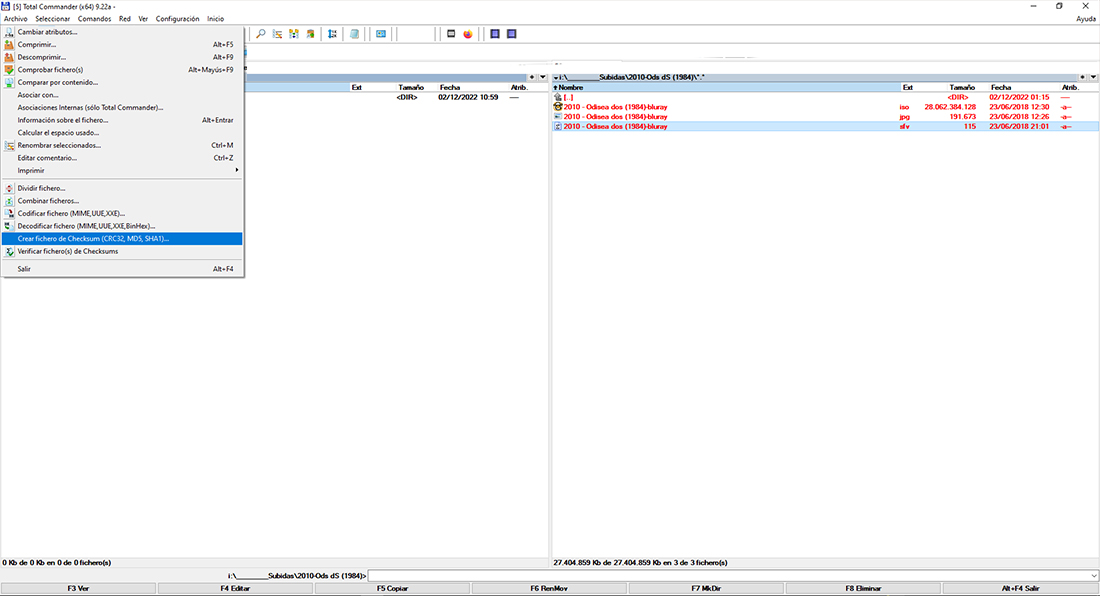
Task: Select Renombrar seleccionados menu entry
Action: (x=122, y=145)
